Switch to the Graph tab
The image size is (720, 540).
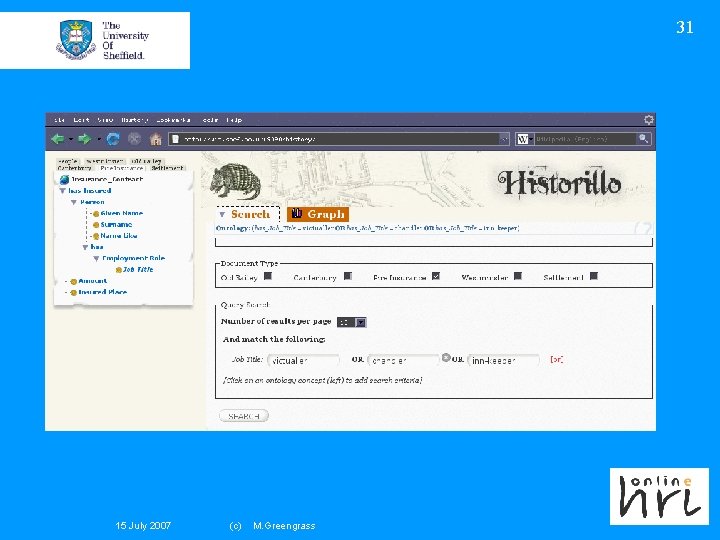tap(318, 214)
